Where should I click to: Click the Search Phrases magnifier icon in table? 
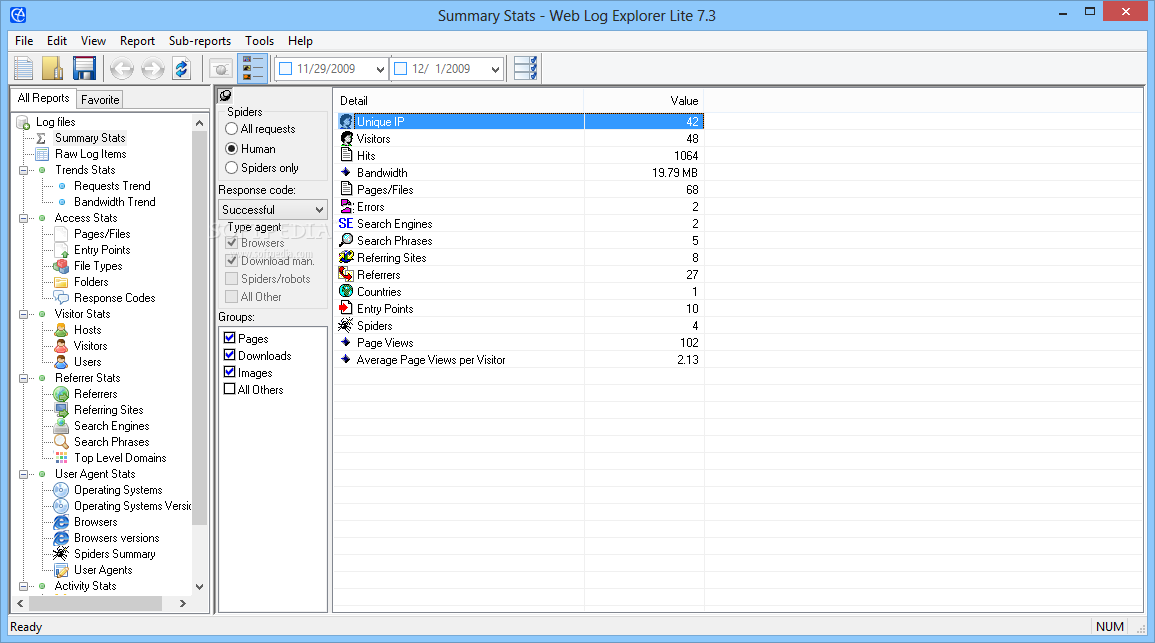pyautogui.click(x=346, y=240)
